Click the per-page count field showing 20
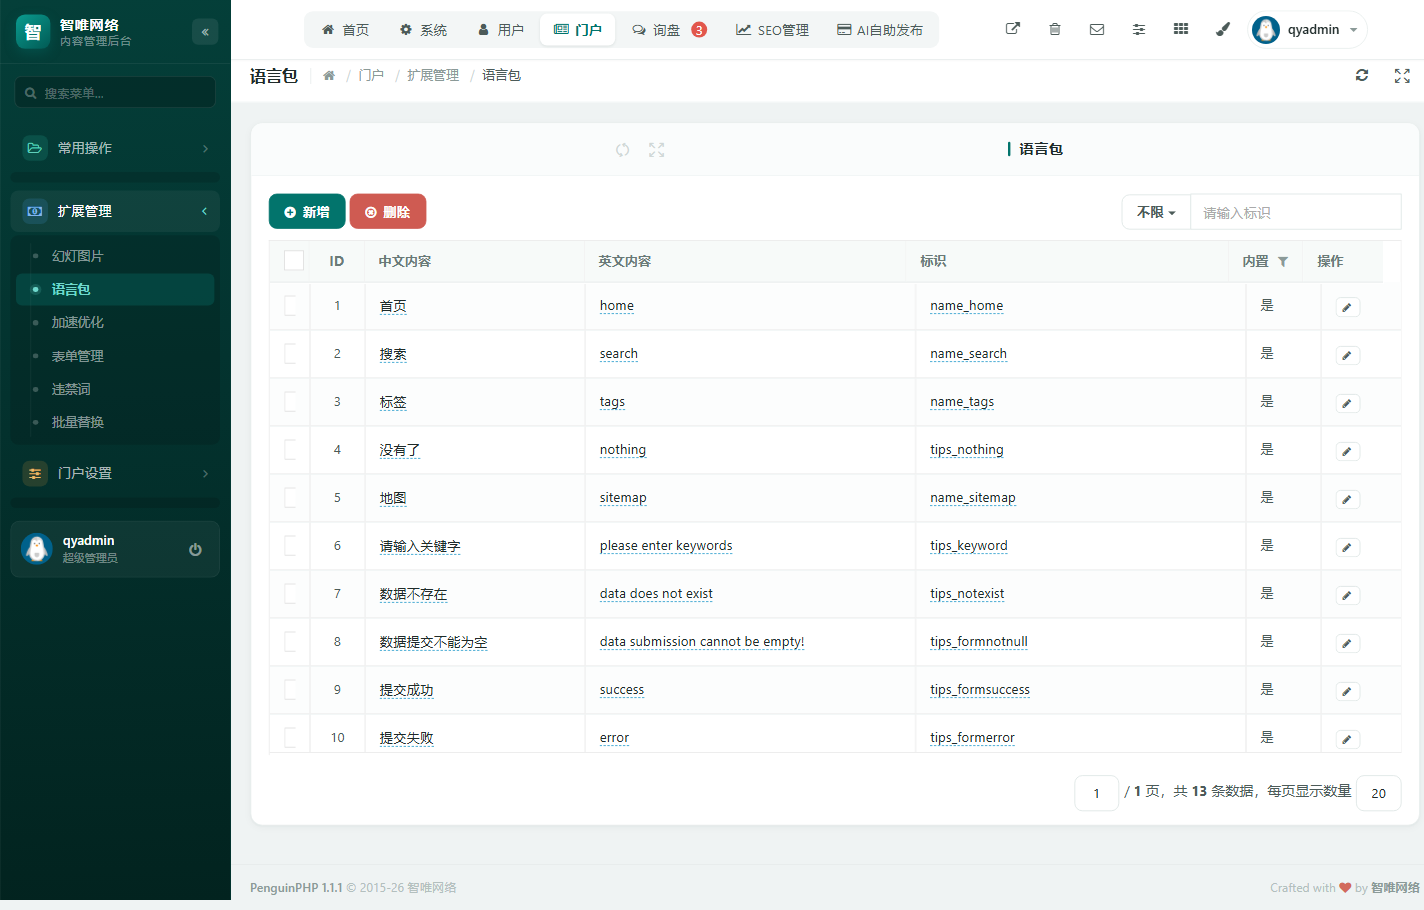 [x=1379, y=793]
